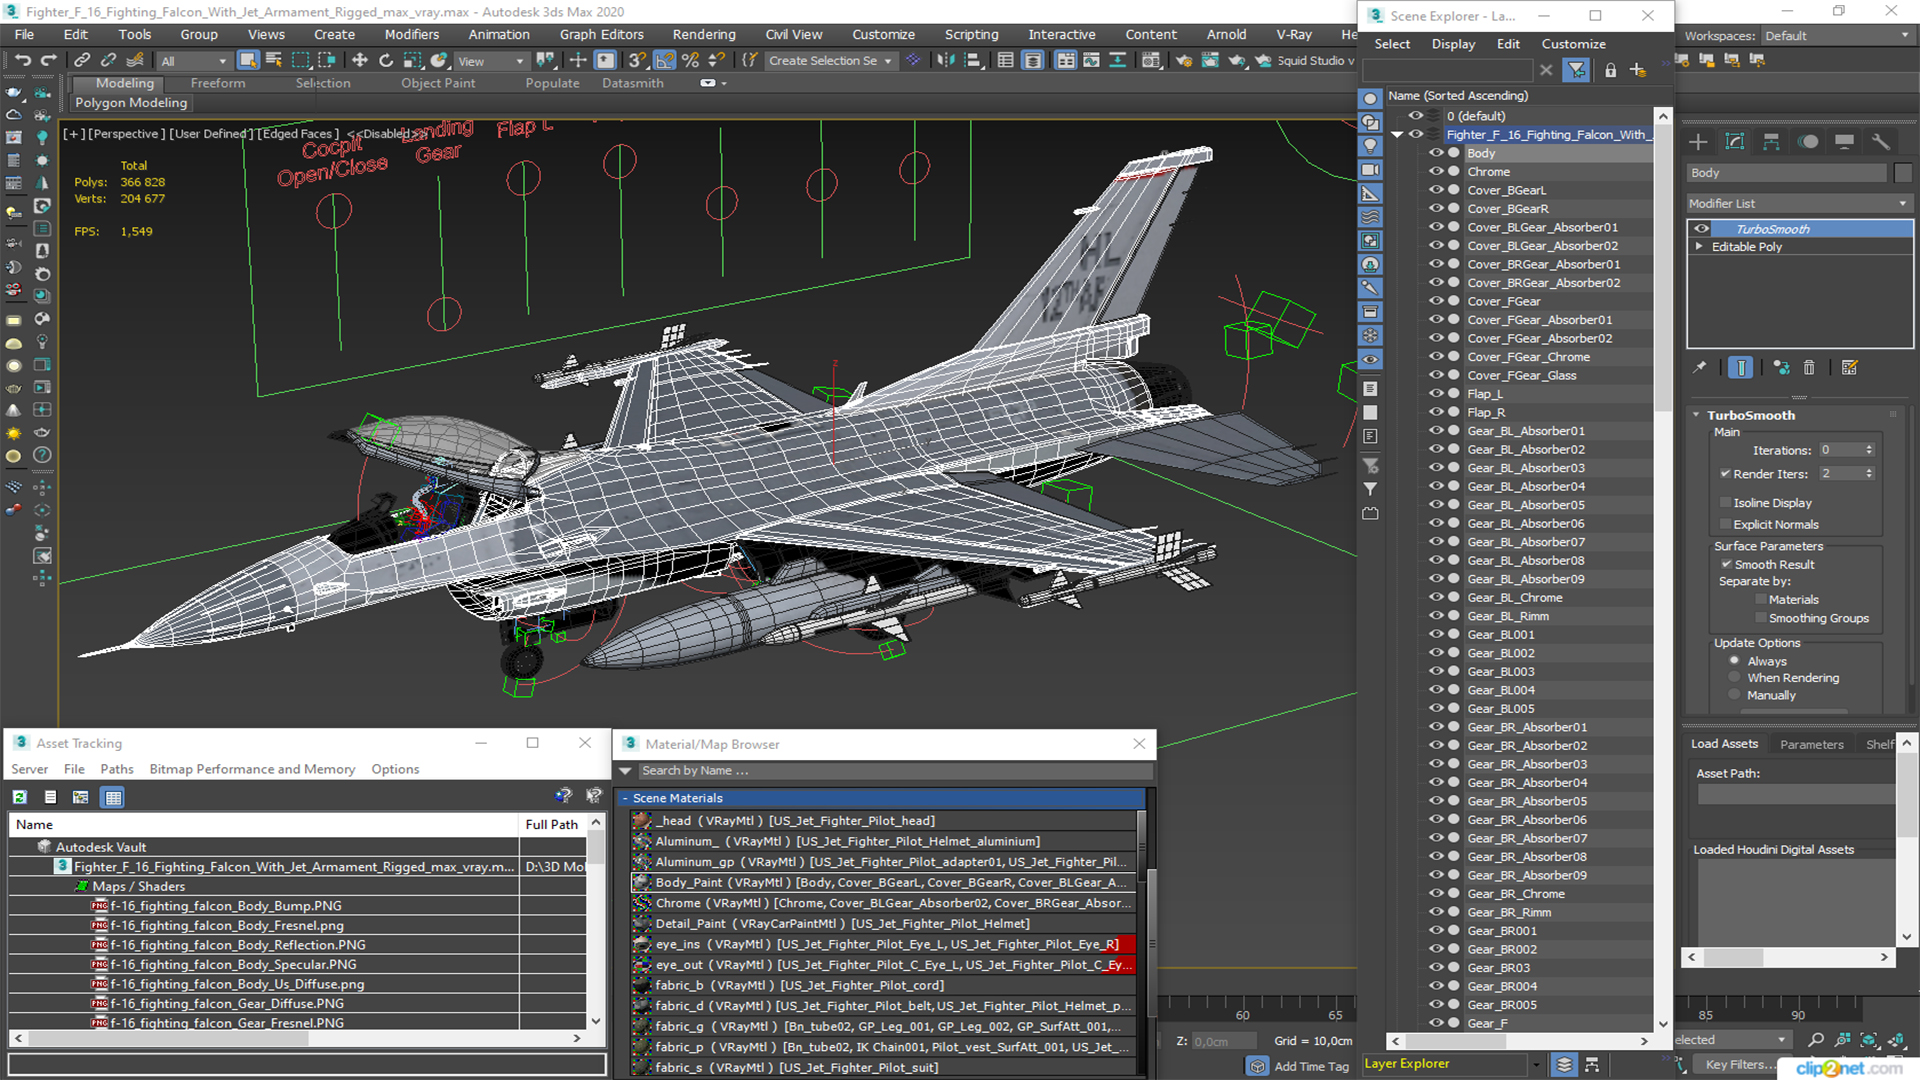Click Load Assets in Houdini panel
The image size is (1920, 1080).
(x=1724, y=744)
